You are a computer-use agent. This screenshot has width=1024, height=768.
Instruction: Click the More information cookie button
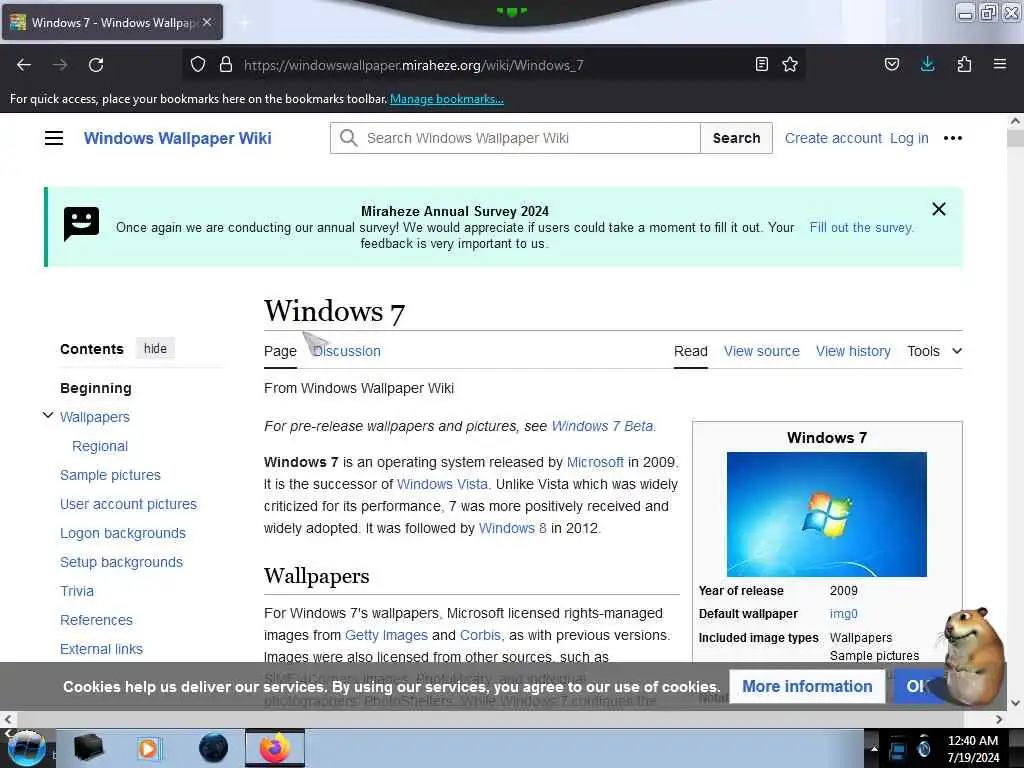807,686
